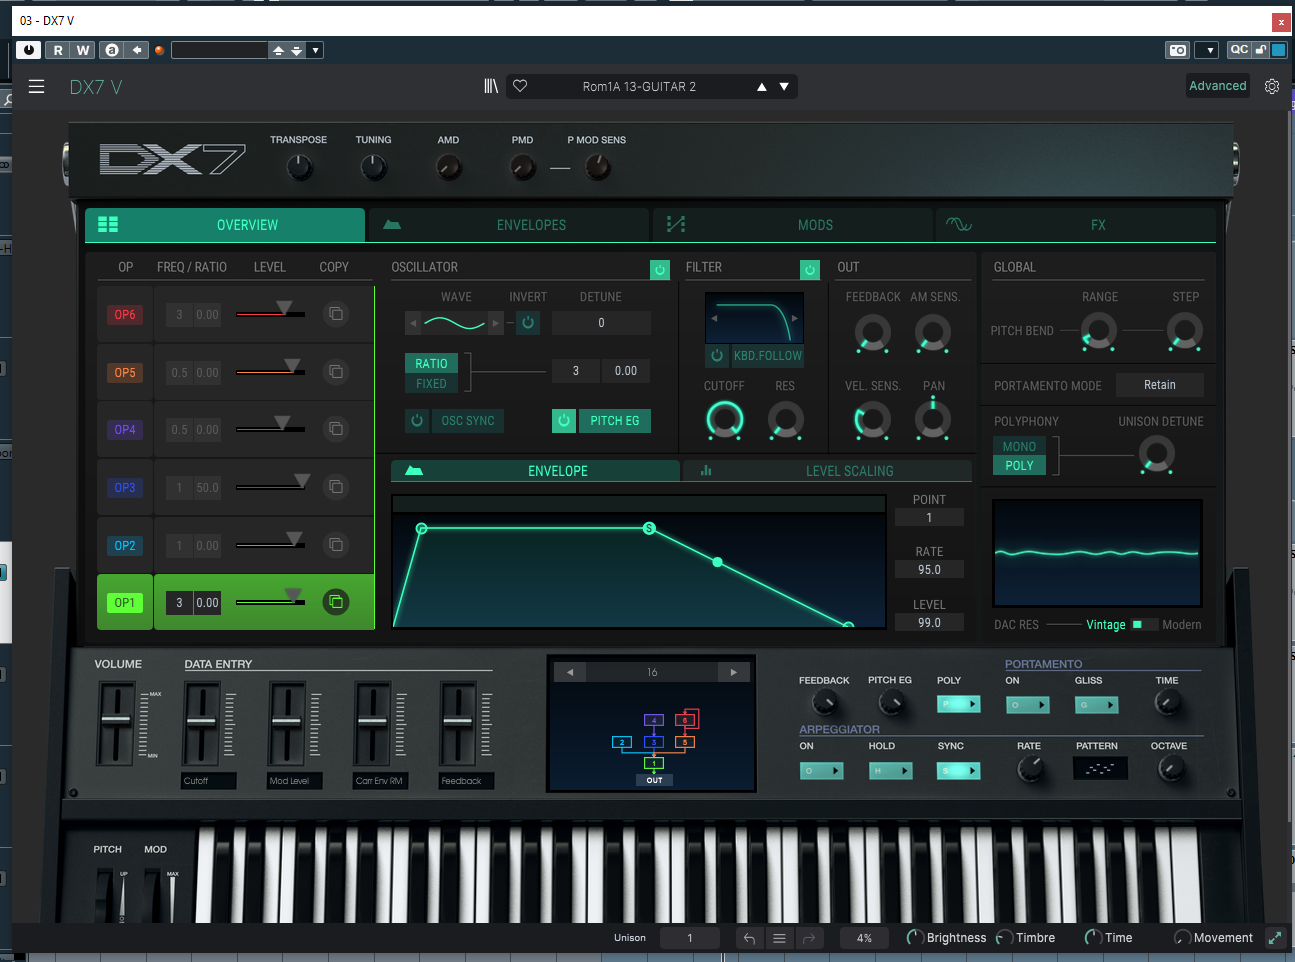Toggle the Arpeggiator ON switch

tap(821, 771)
